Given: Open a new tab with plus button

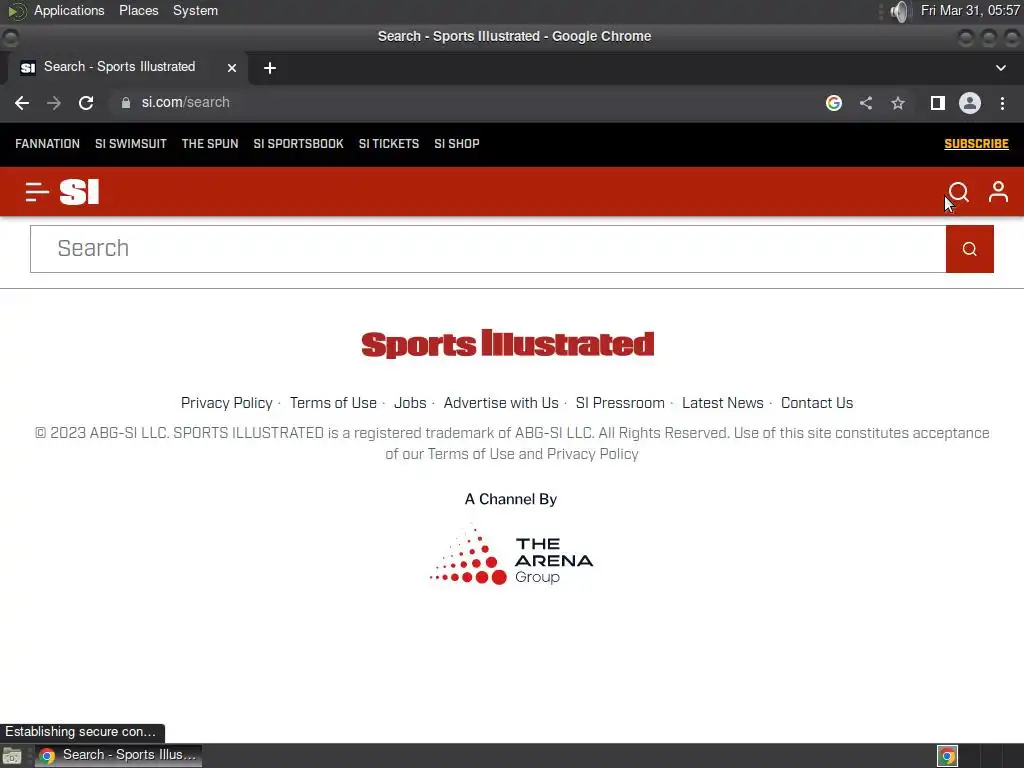Looking at the screenshot, I should (x=270, y=68).
